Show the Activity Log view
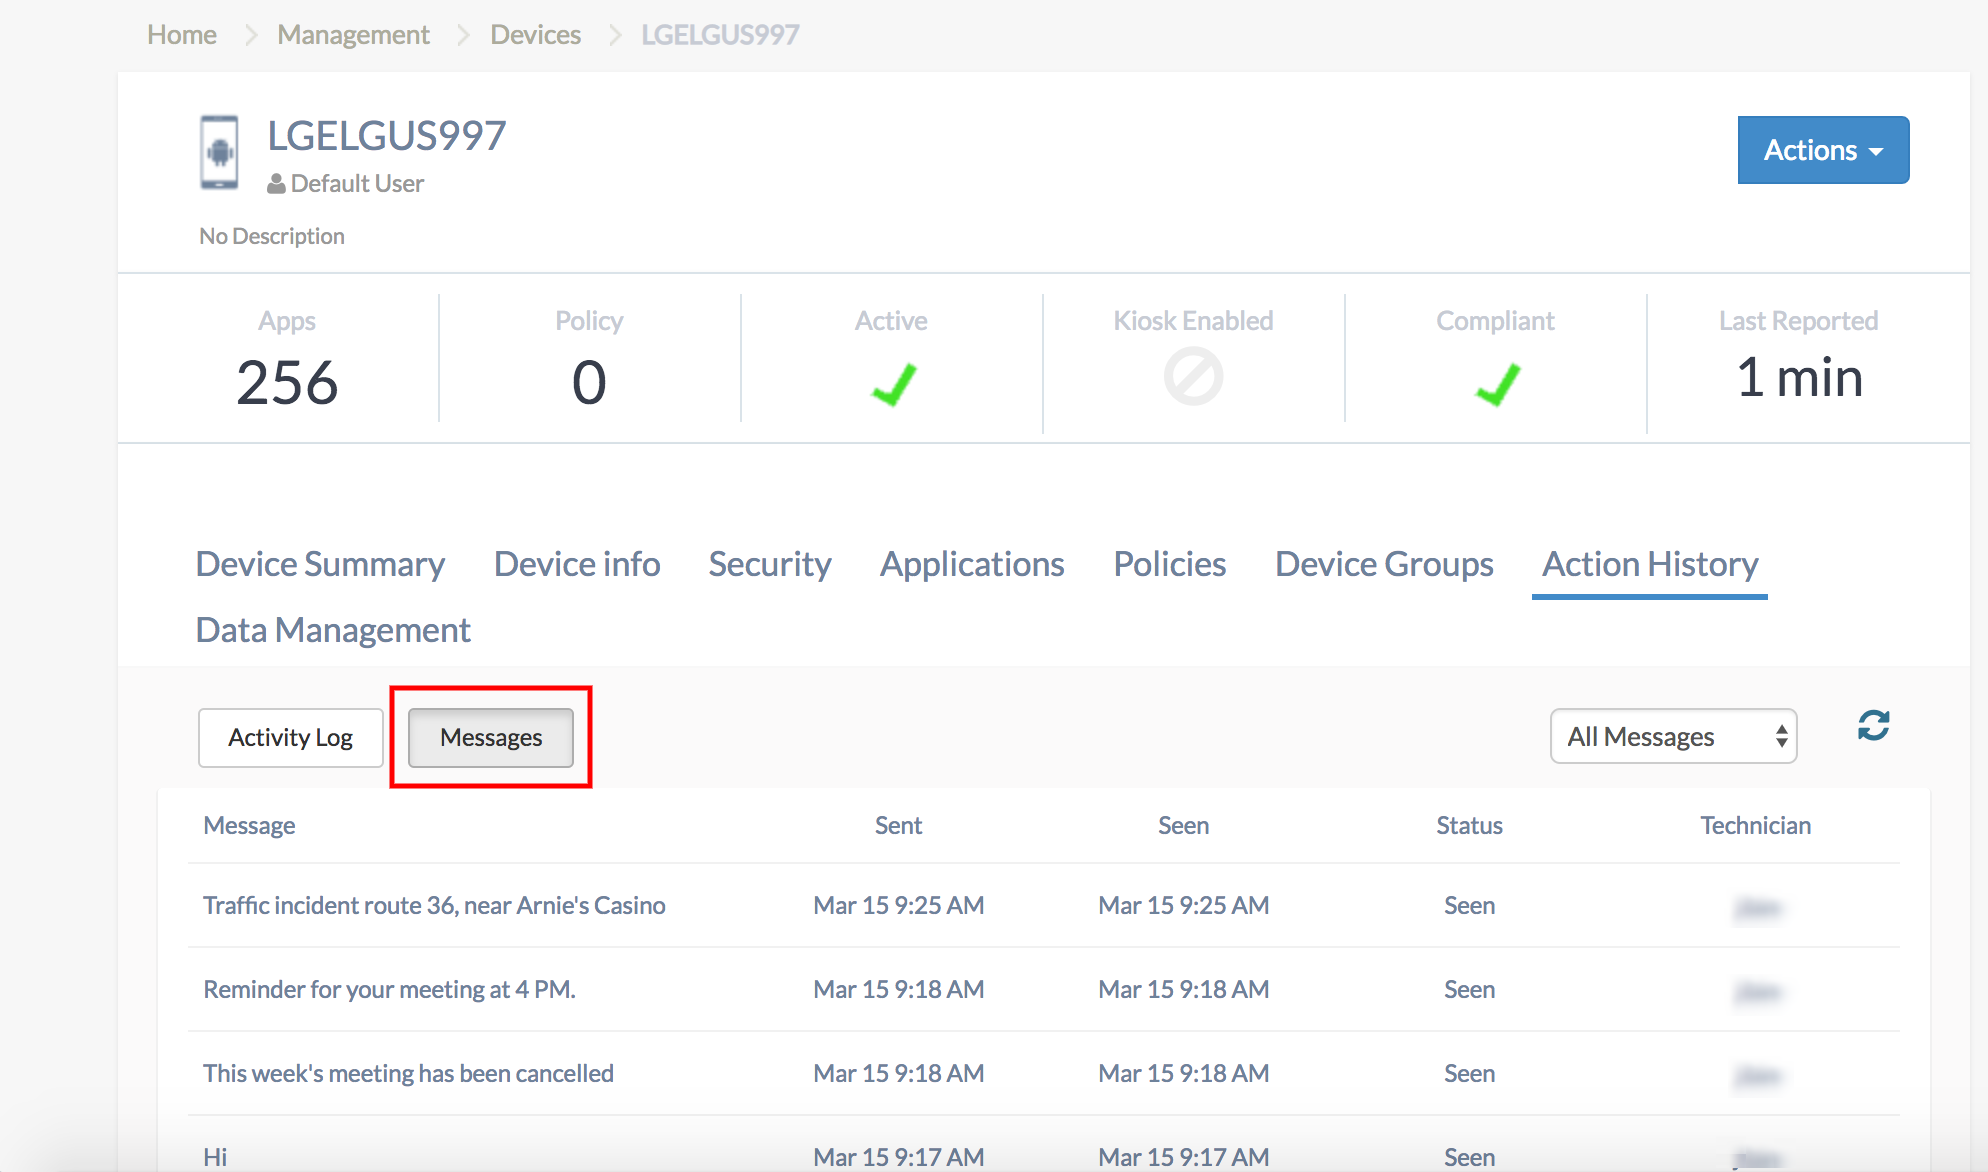 291,737
